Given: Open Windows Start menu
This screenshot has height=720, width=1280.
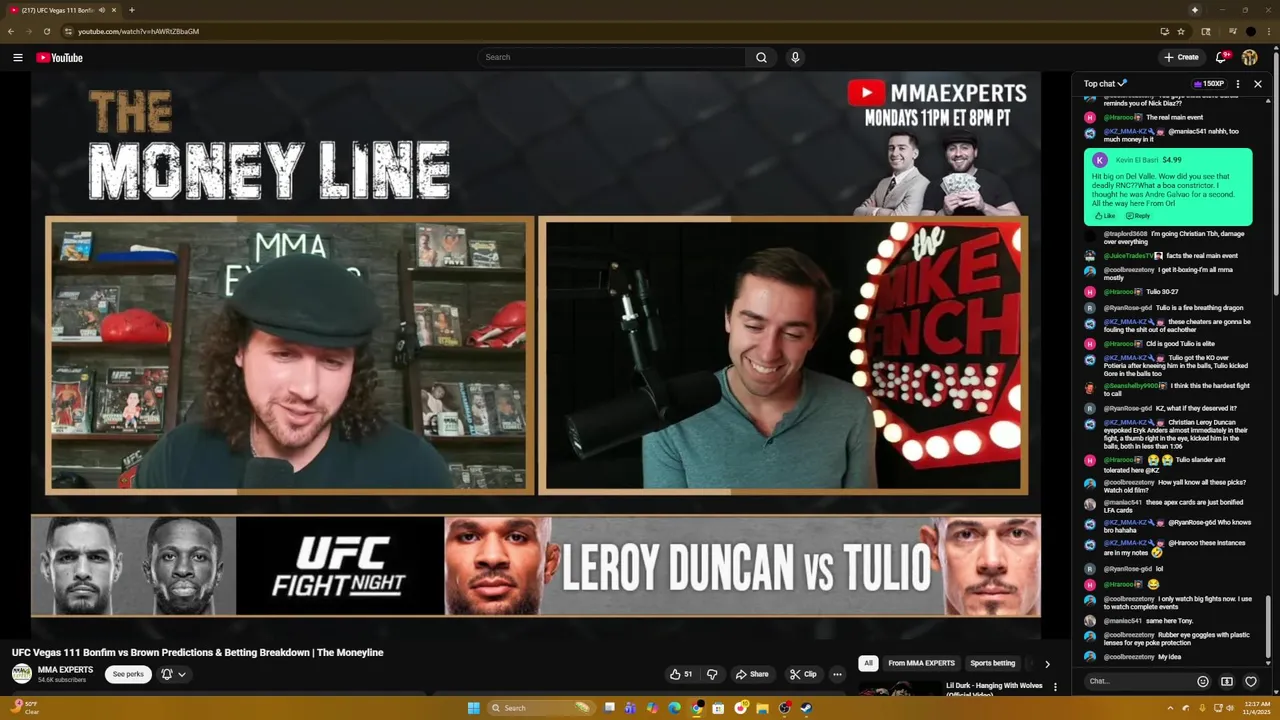Looking at the screenshot, I should pos(473,708).
